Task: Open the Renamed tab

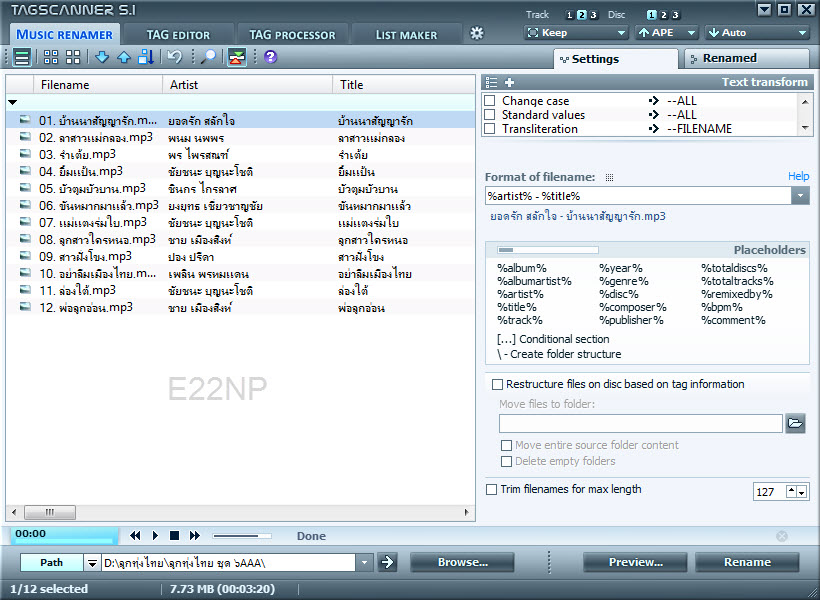Action: click(747, 59)
